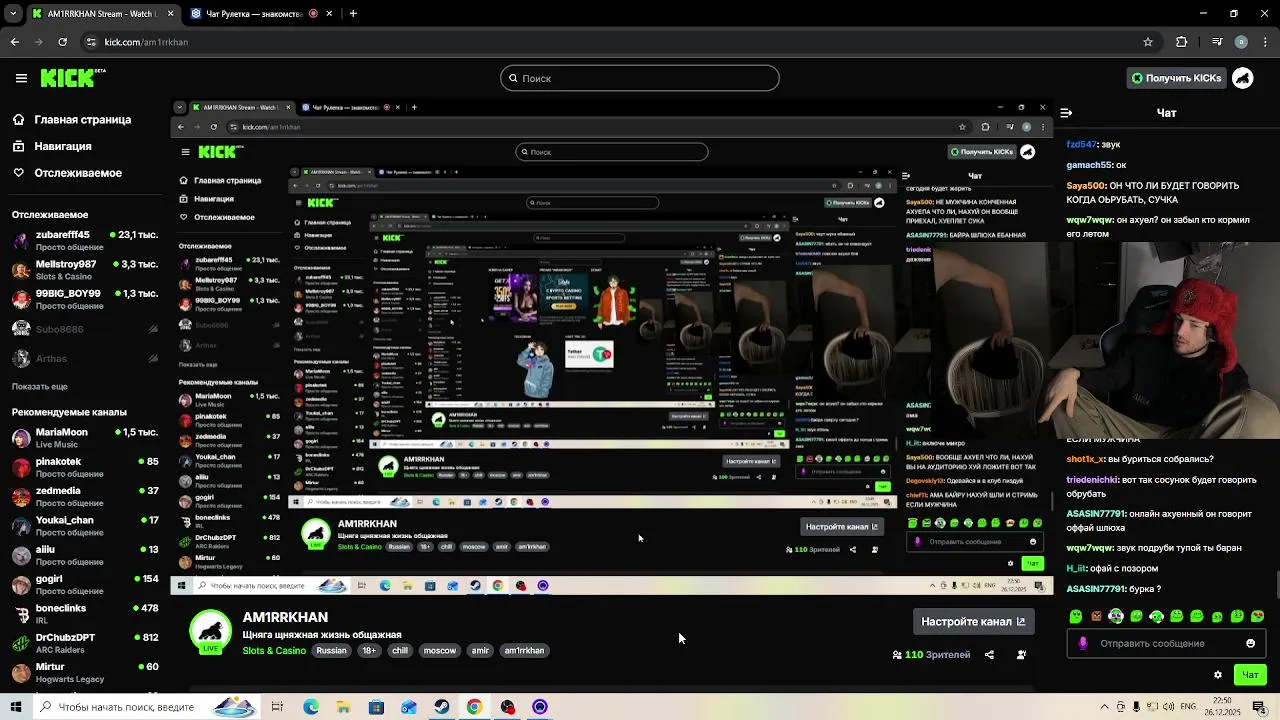Viewport: 1280px width, 720px height.
Task: Open zedmedia recommended channel
Action: [85, 496]
